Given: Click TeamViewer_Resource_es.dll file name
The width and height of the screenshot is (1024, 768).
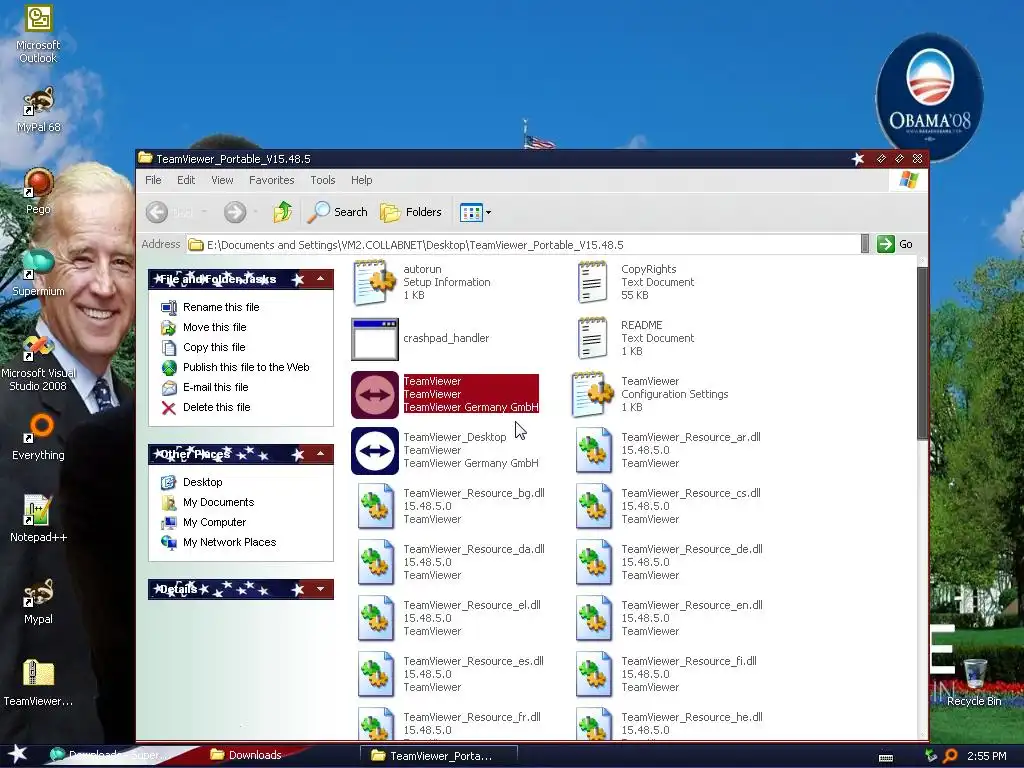Looking at the screenshot, I should (473, 661).
